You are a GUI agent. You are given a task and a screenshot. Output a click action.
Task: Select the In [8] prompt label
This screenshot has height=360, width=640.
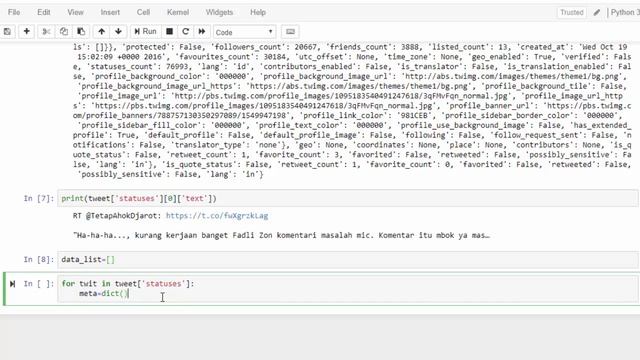(38, 260)
